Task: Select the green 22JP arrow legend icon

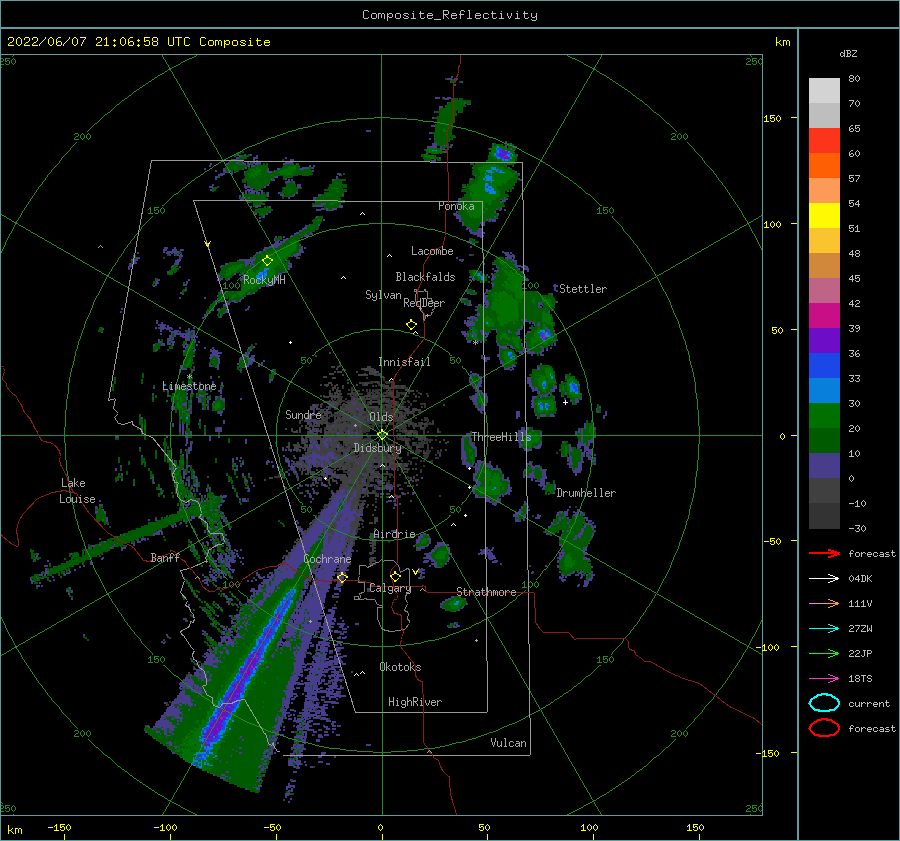Action: click(824, 653)
